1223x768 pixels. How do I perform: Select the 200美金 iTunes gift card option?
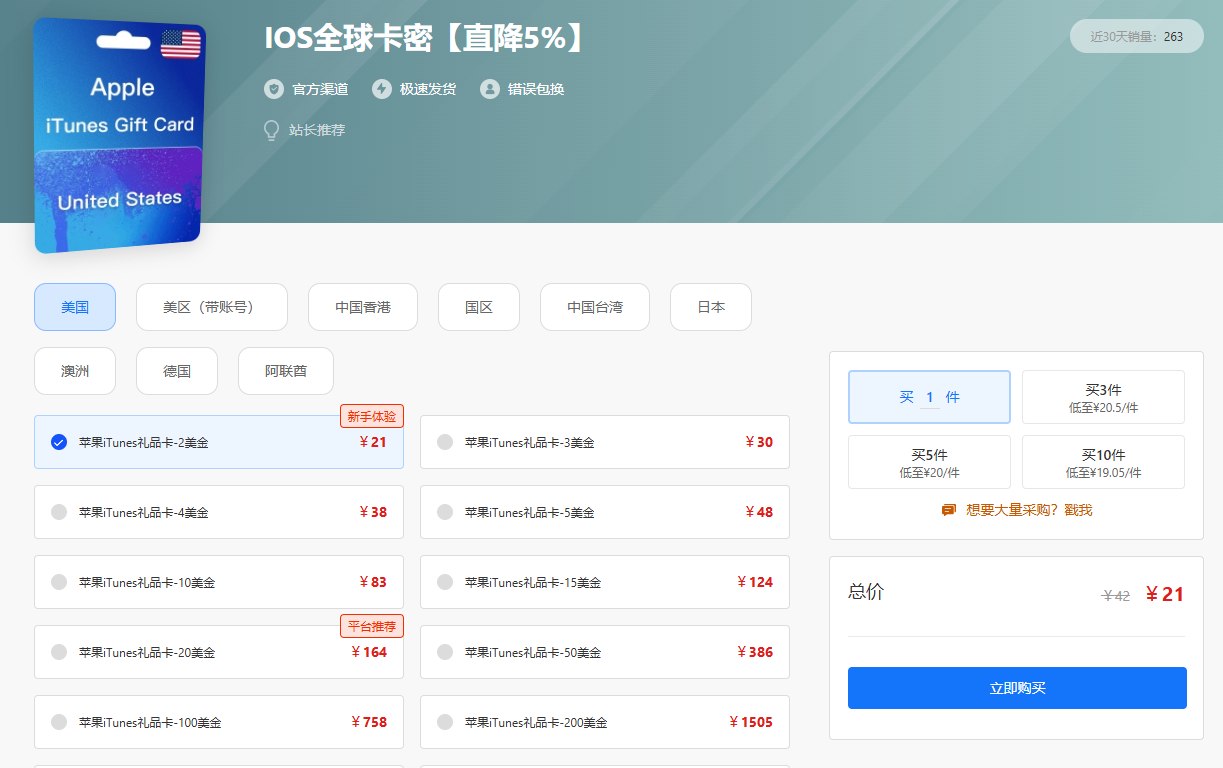pos(605,722)
